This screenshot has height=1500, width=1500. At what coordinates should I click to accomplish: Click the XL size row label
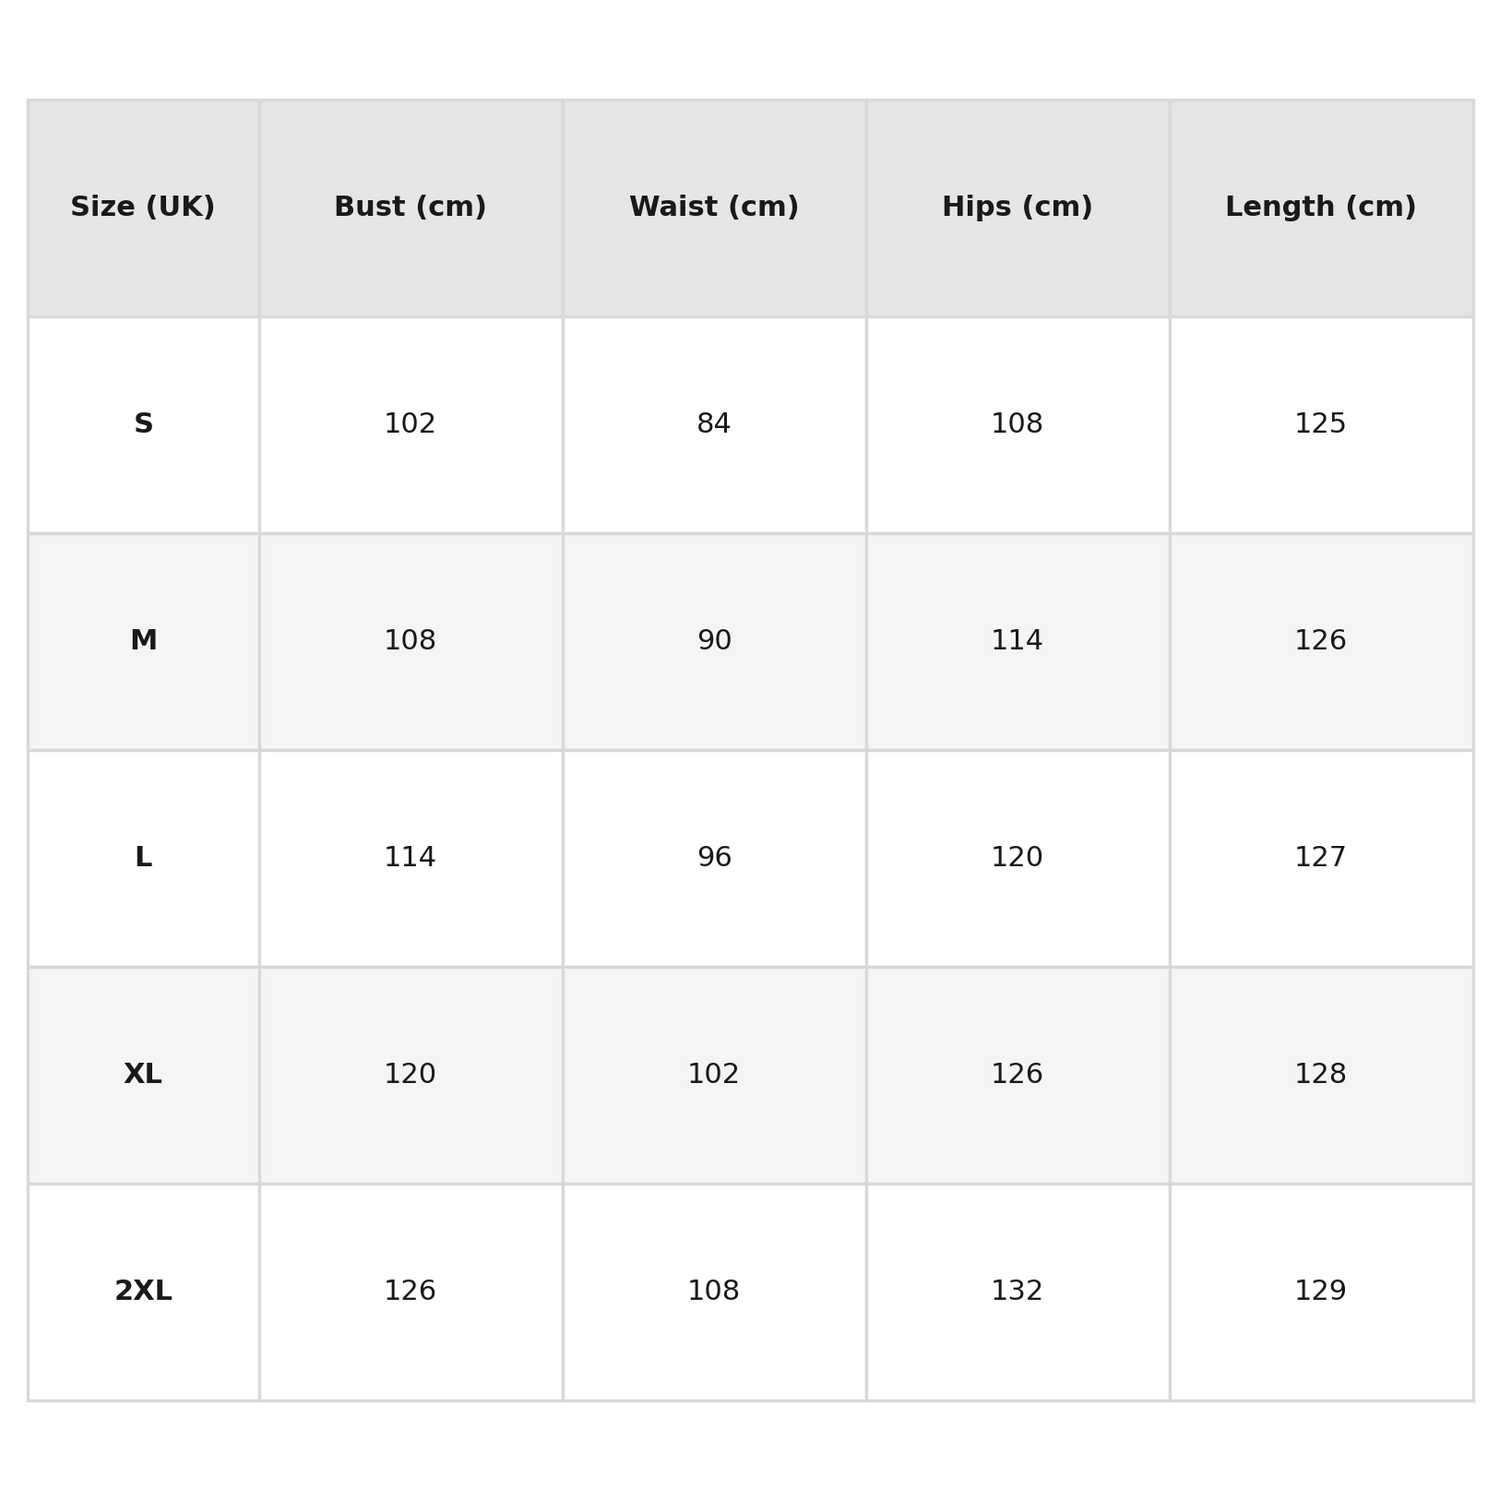[x=143, y=1075]
